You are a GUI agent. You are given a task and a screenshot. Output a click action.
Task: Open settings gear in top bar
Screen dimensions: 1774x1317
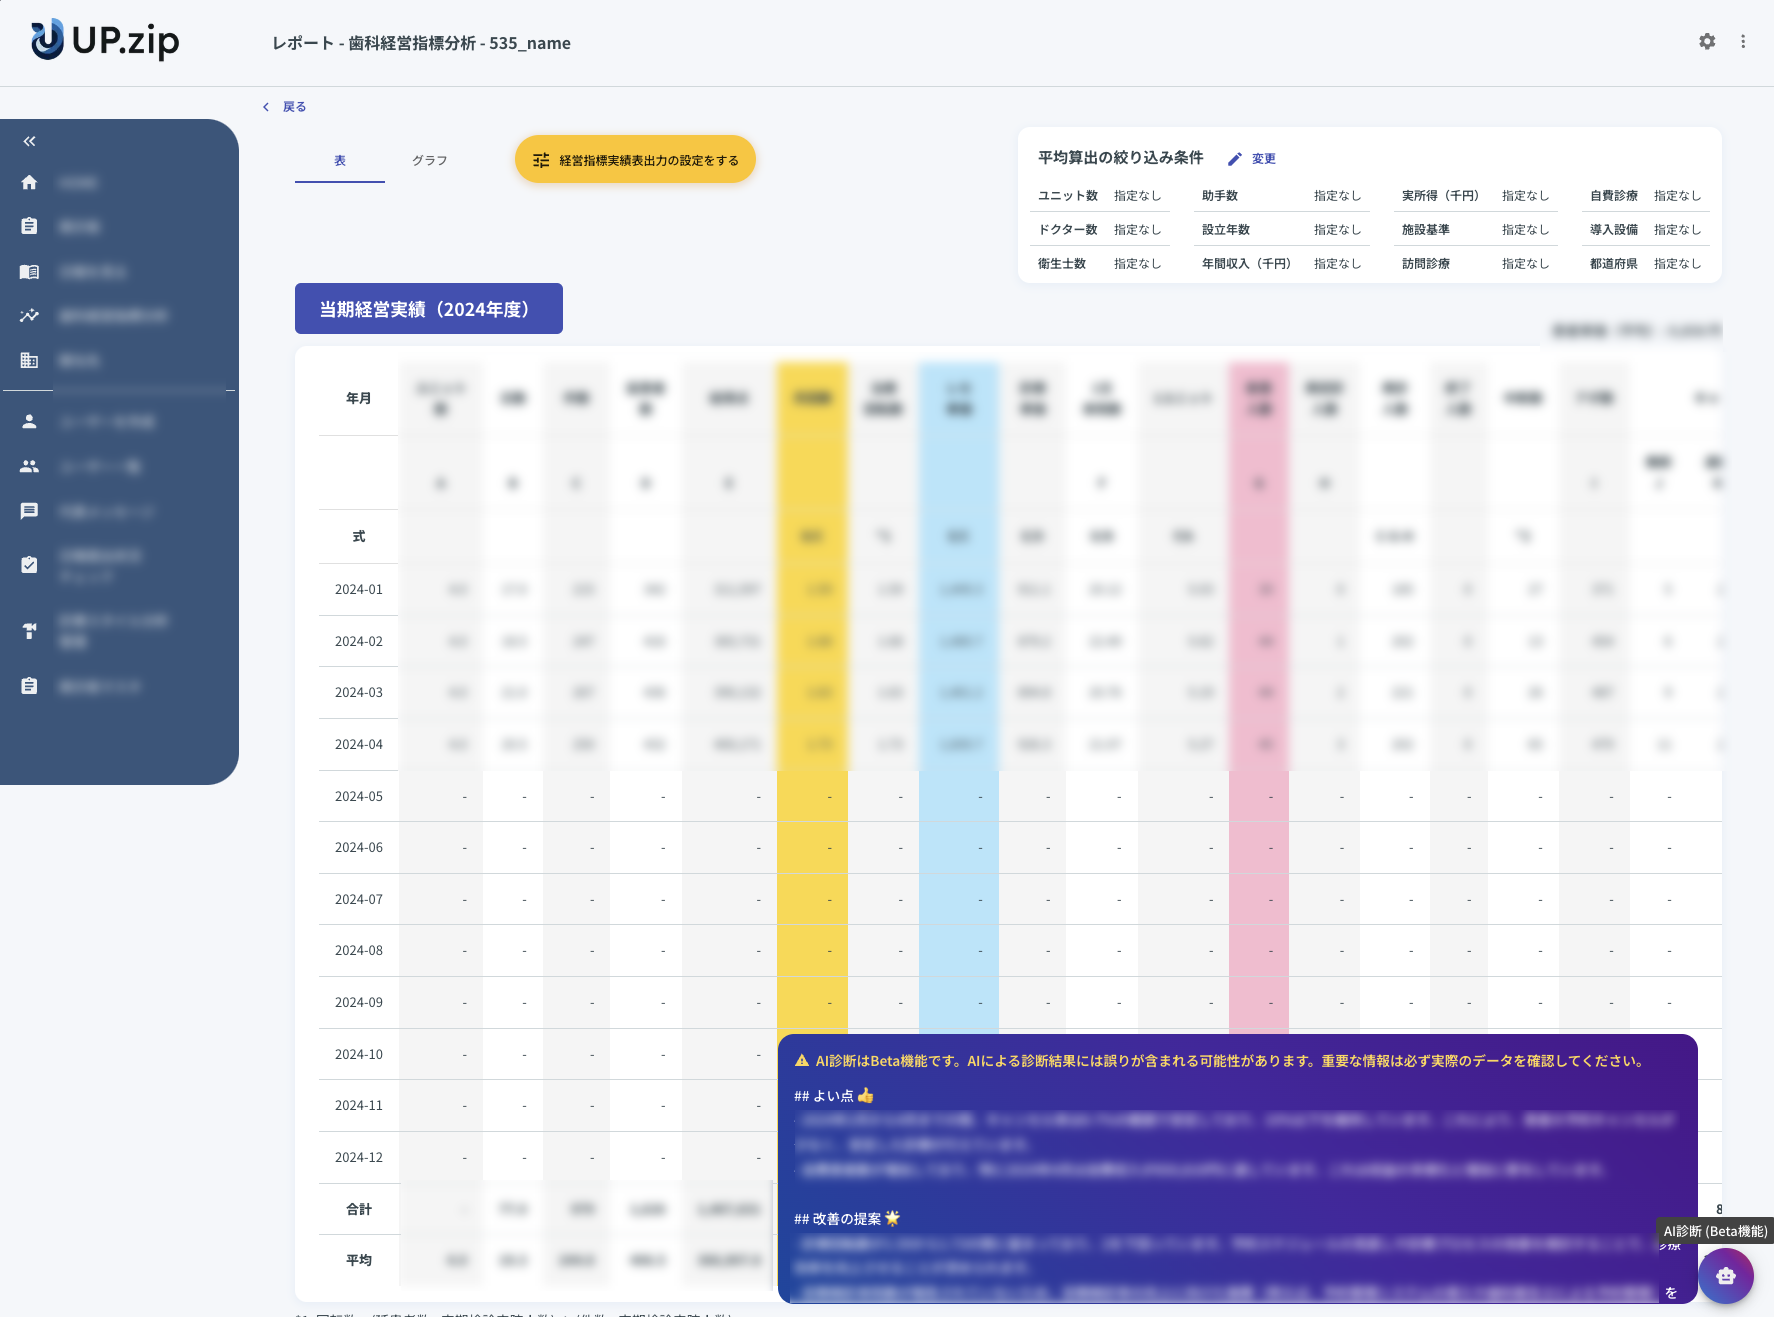[1707, 41]
